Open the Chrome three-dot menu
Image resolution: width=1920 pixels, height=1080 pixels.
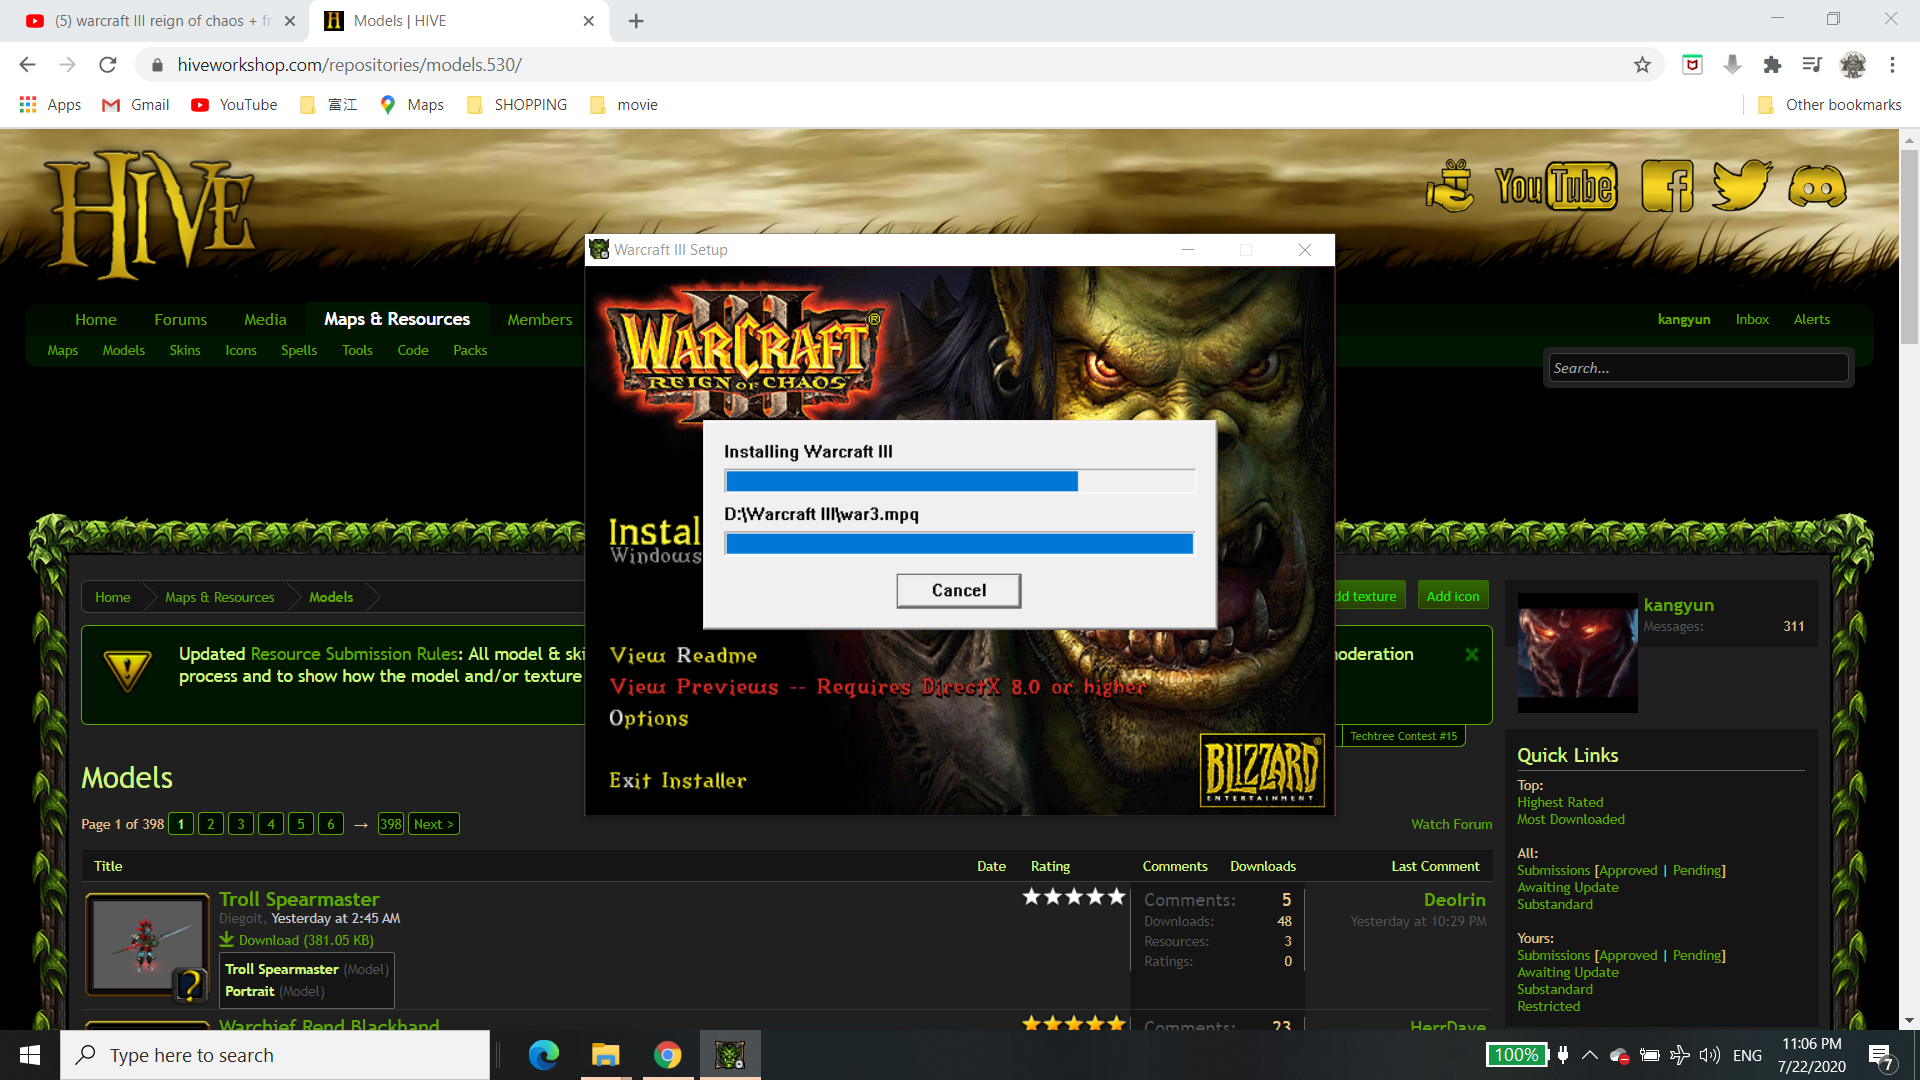(x=1892, y=65)
